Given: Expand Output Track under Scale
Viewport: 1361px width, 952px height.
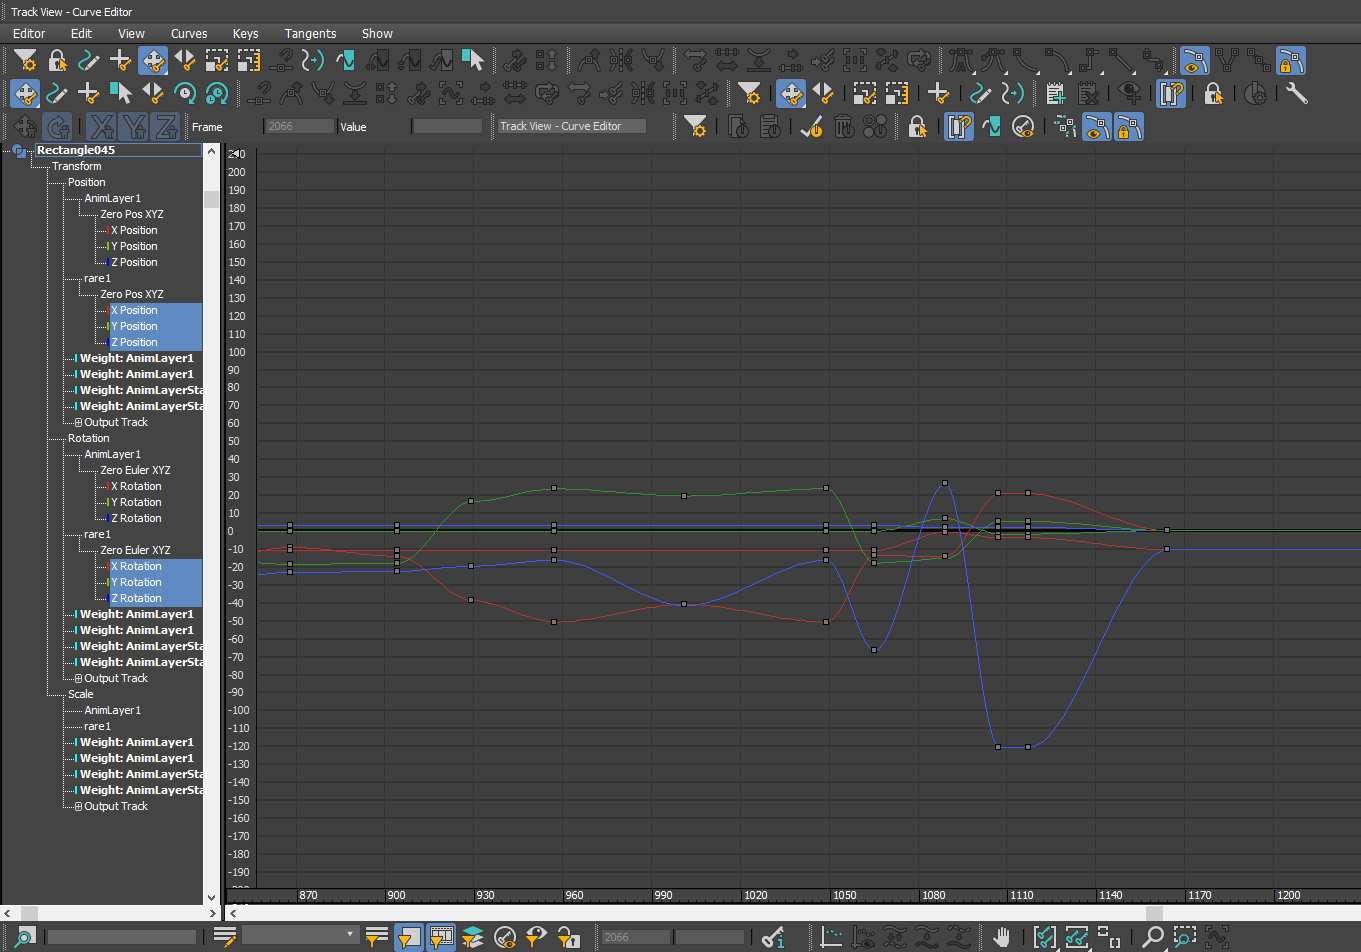Looking at the screenshot, I should pos(79,806).
